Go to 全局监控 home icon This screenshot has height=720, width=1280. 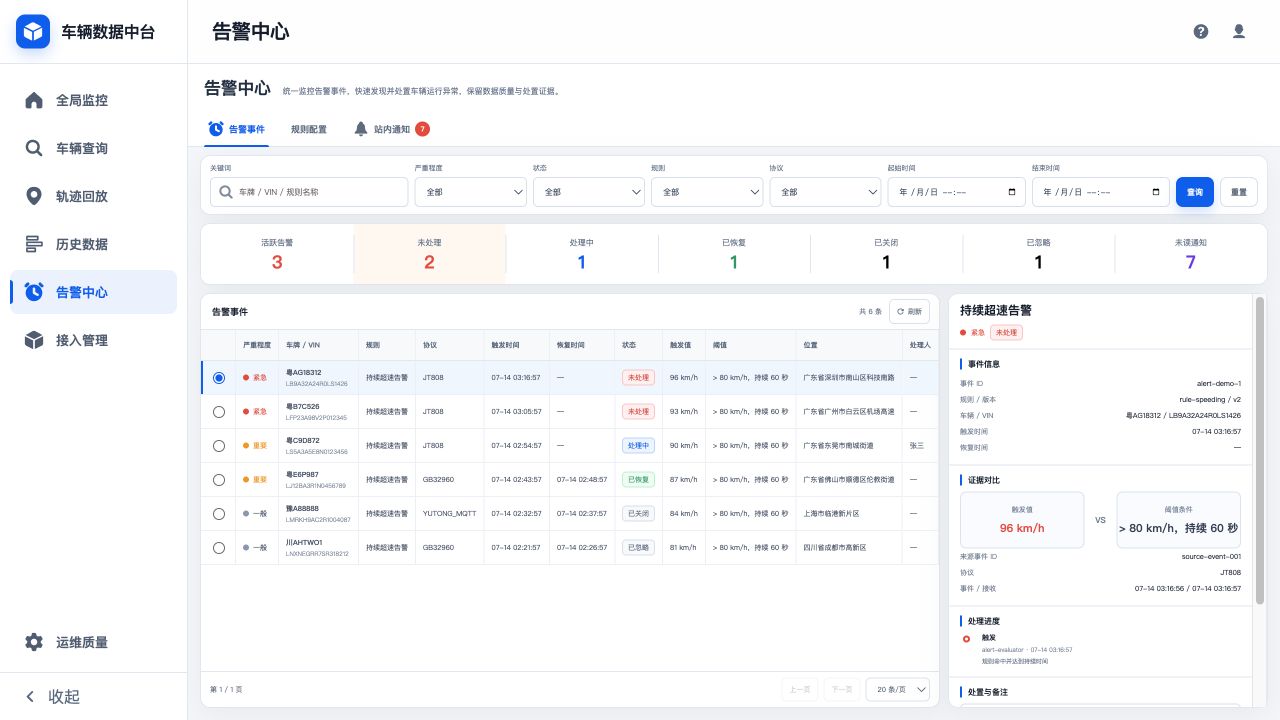click(x=34, y=100)
